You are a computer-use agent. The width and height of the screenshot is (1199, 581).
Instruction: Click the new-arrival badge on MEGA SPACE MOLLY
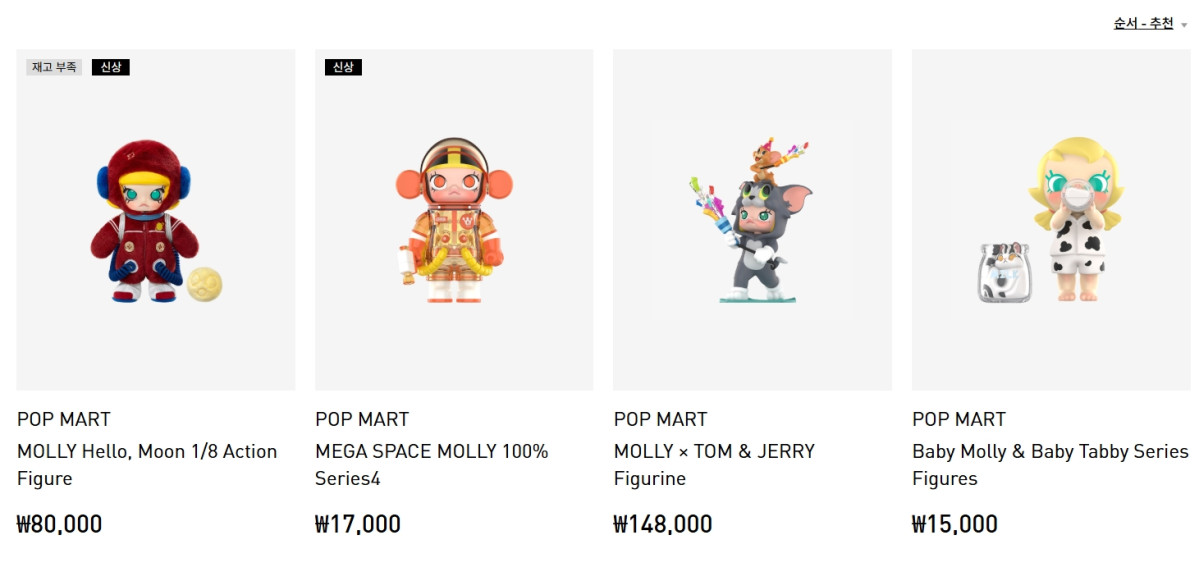tap(343, 67)
